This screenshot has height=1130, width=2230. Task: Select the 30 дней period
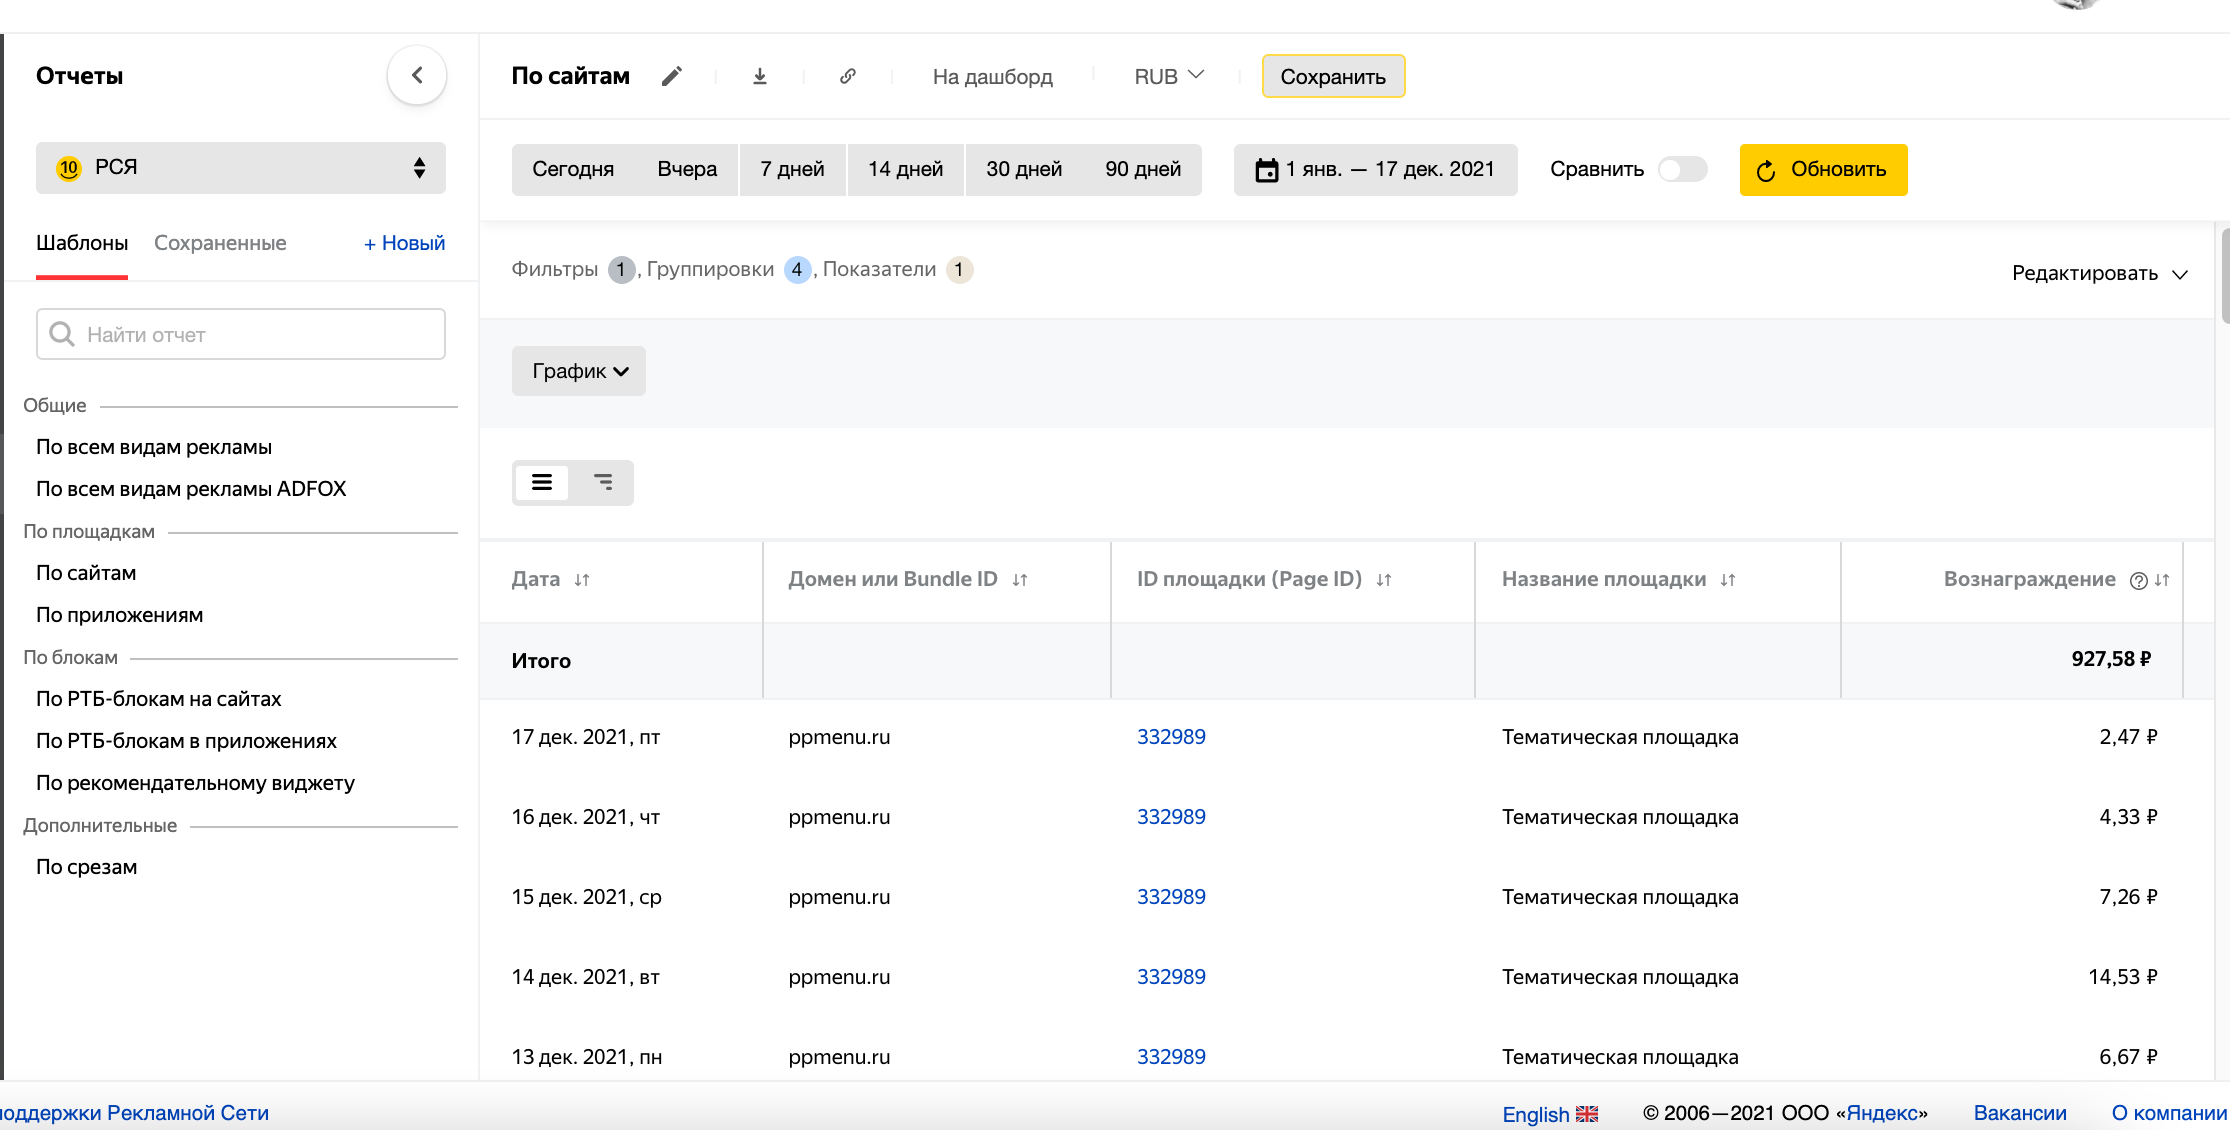coord(1024,170)
